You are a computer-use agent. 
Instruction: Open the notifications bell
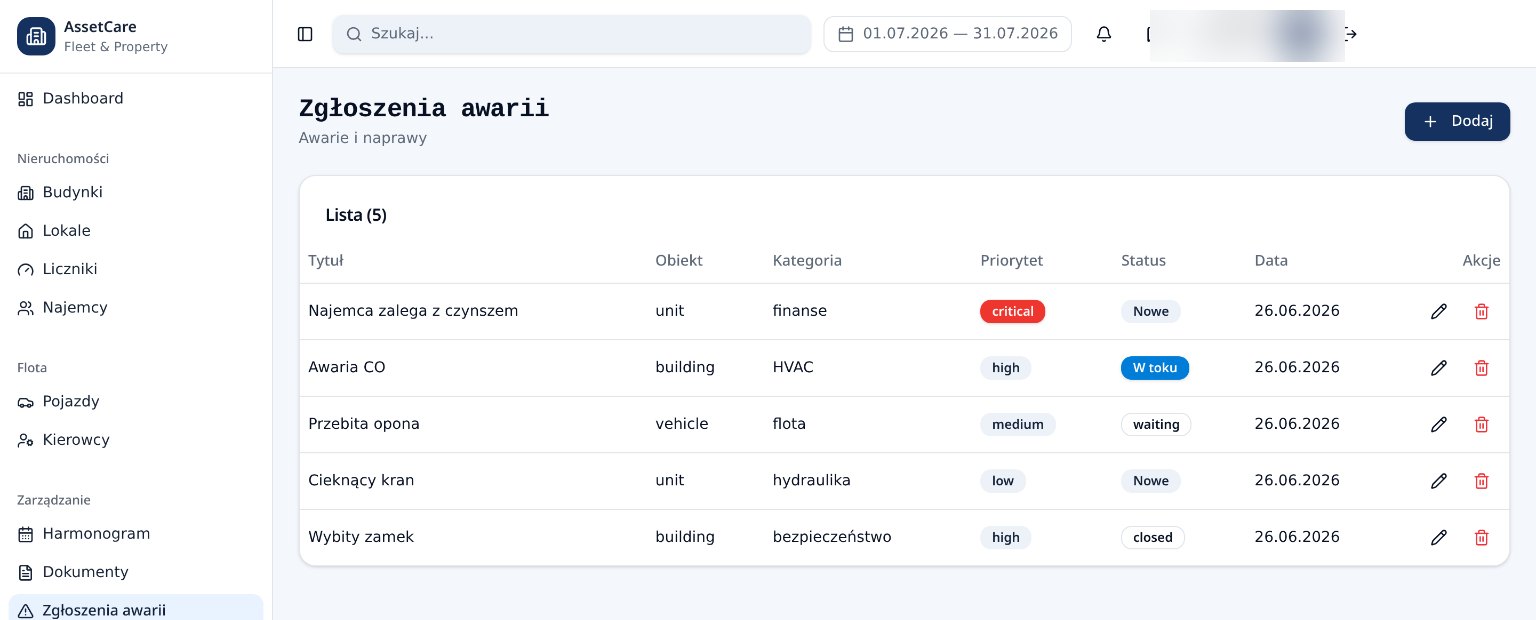[1104, 34]
